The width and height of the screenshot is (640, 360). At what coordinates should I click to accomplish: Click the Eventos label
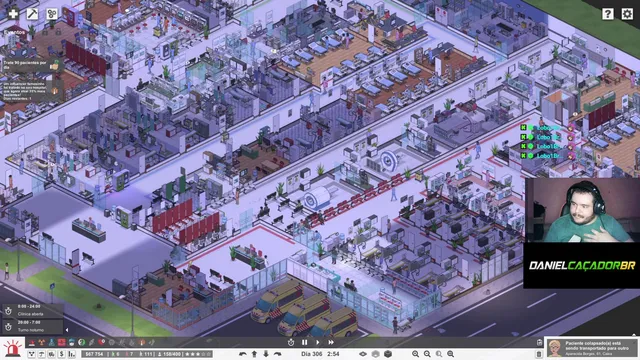14,32
